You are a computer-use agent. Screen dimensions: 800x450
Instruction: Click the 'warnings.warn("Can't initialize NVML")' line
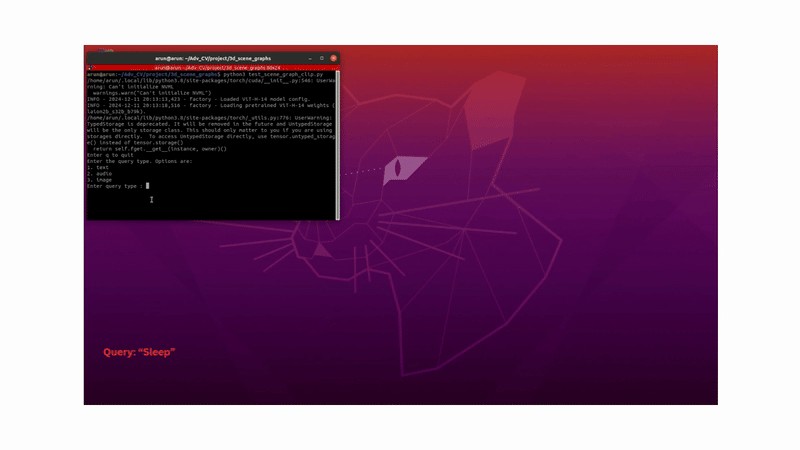tap(152, 93)
